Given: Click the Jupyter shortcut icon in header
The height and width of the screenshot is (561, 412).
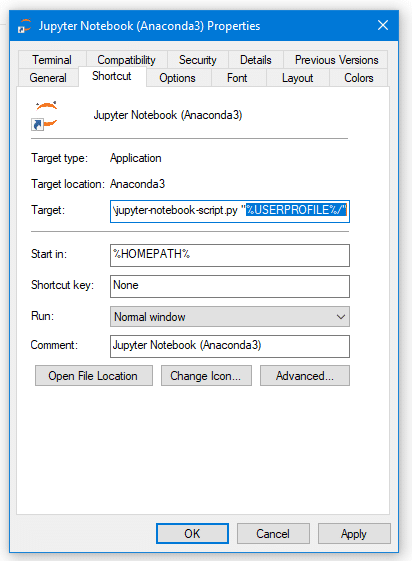Looking at the screenshot, I should click(x=45, y=116).
